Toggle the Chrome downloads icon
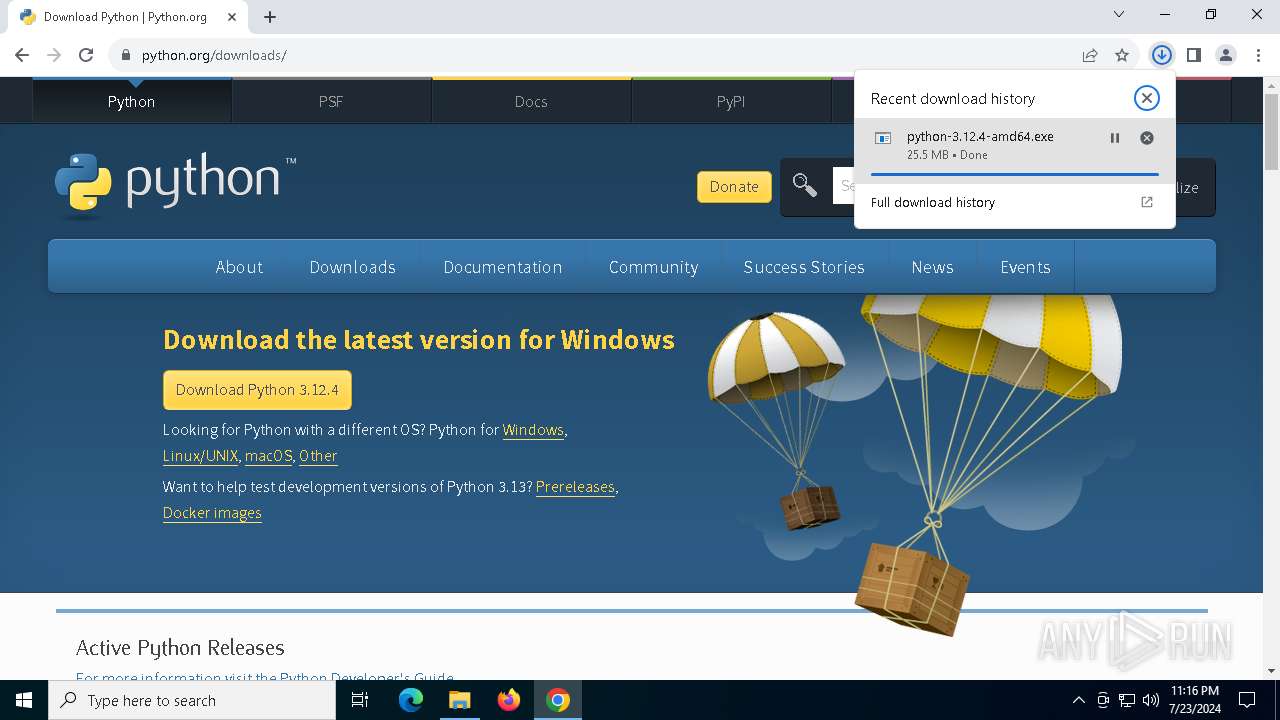 click(x=1161, y=55)
